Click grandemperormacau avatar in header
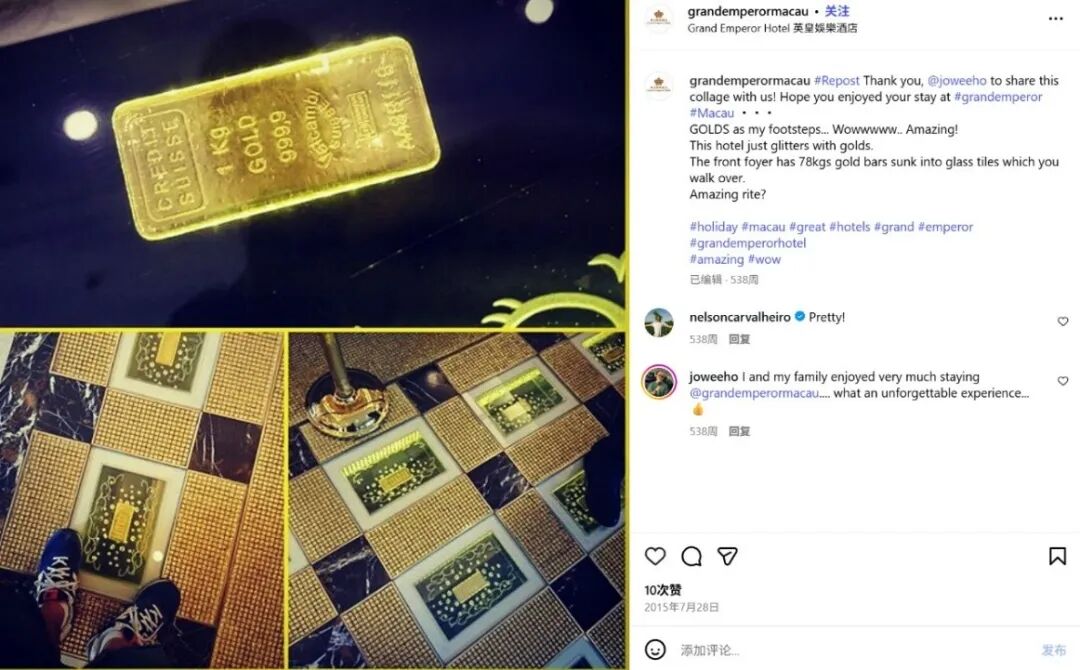The image size is (1080, 670). click(x=658, y=19)
